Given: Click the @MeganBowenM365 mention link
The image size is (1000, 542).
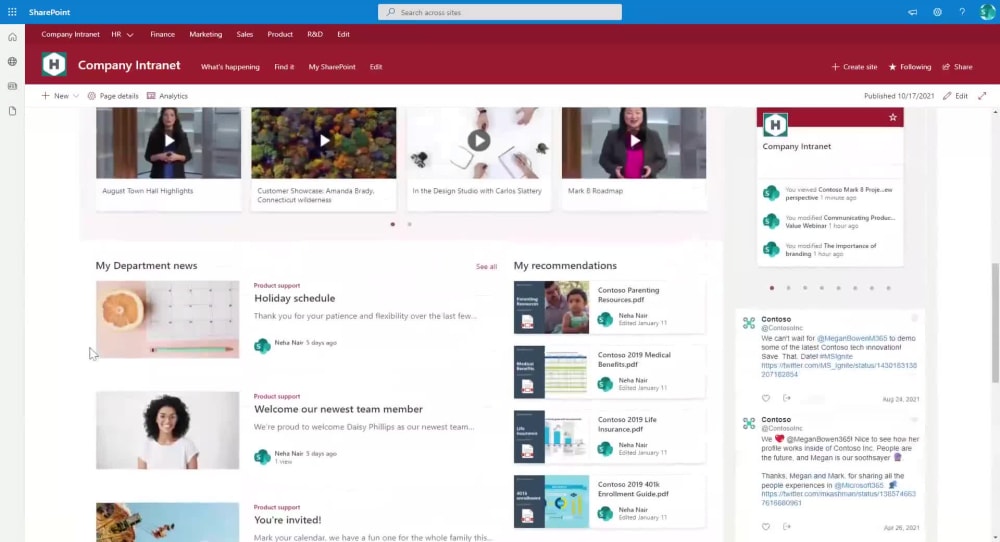Looking at the screenshot, I should [x=851, y=338].
